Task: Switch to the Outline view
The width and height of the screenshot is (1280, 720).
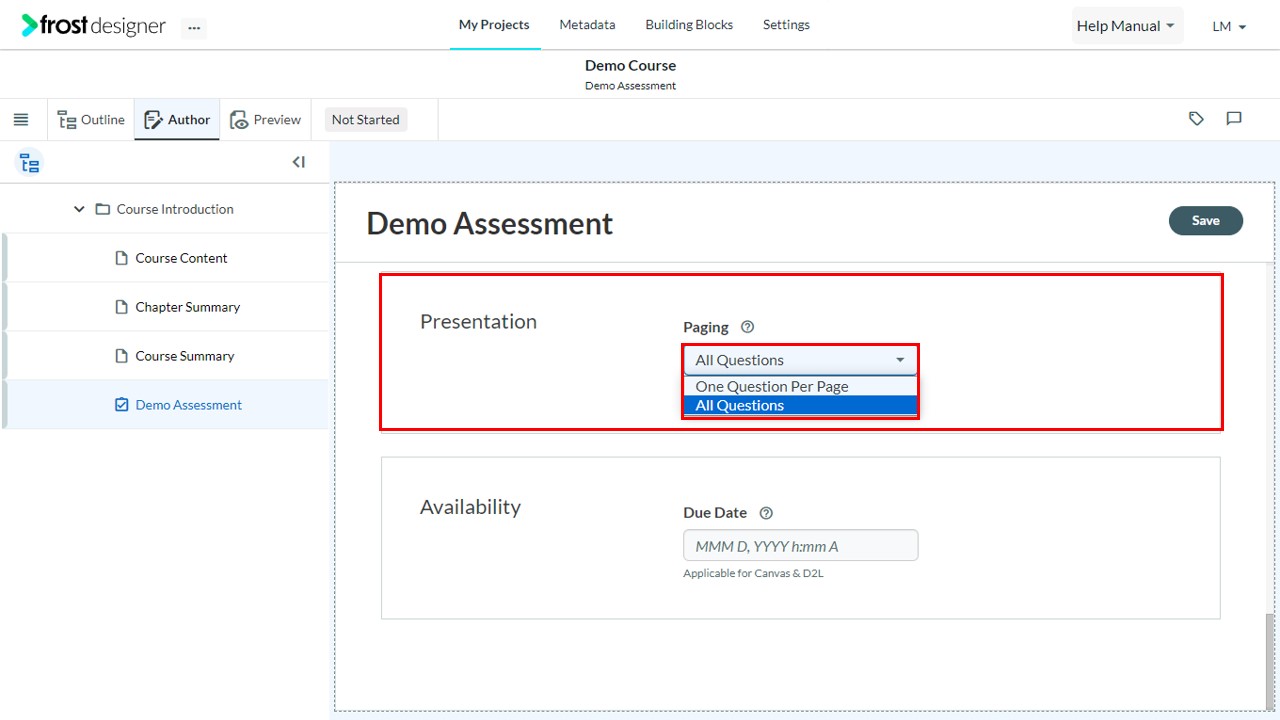Action: click(91, 120)
